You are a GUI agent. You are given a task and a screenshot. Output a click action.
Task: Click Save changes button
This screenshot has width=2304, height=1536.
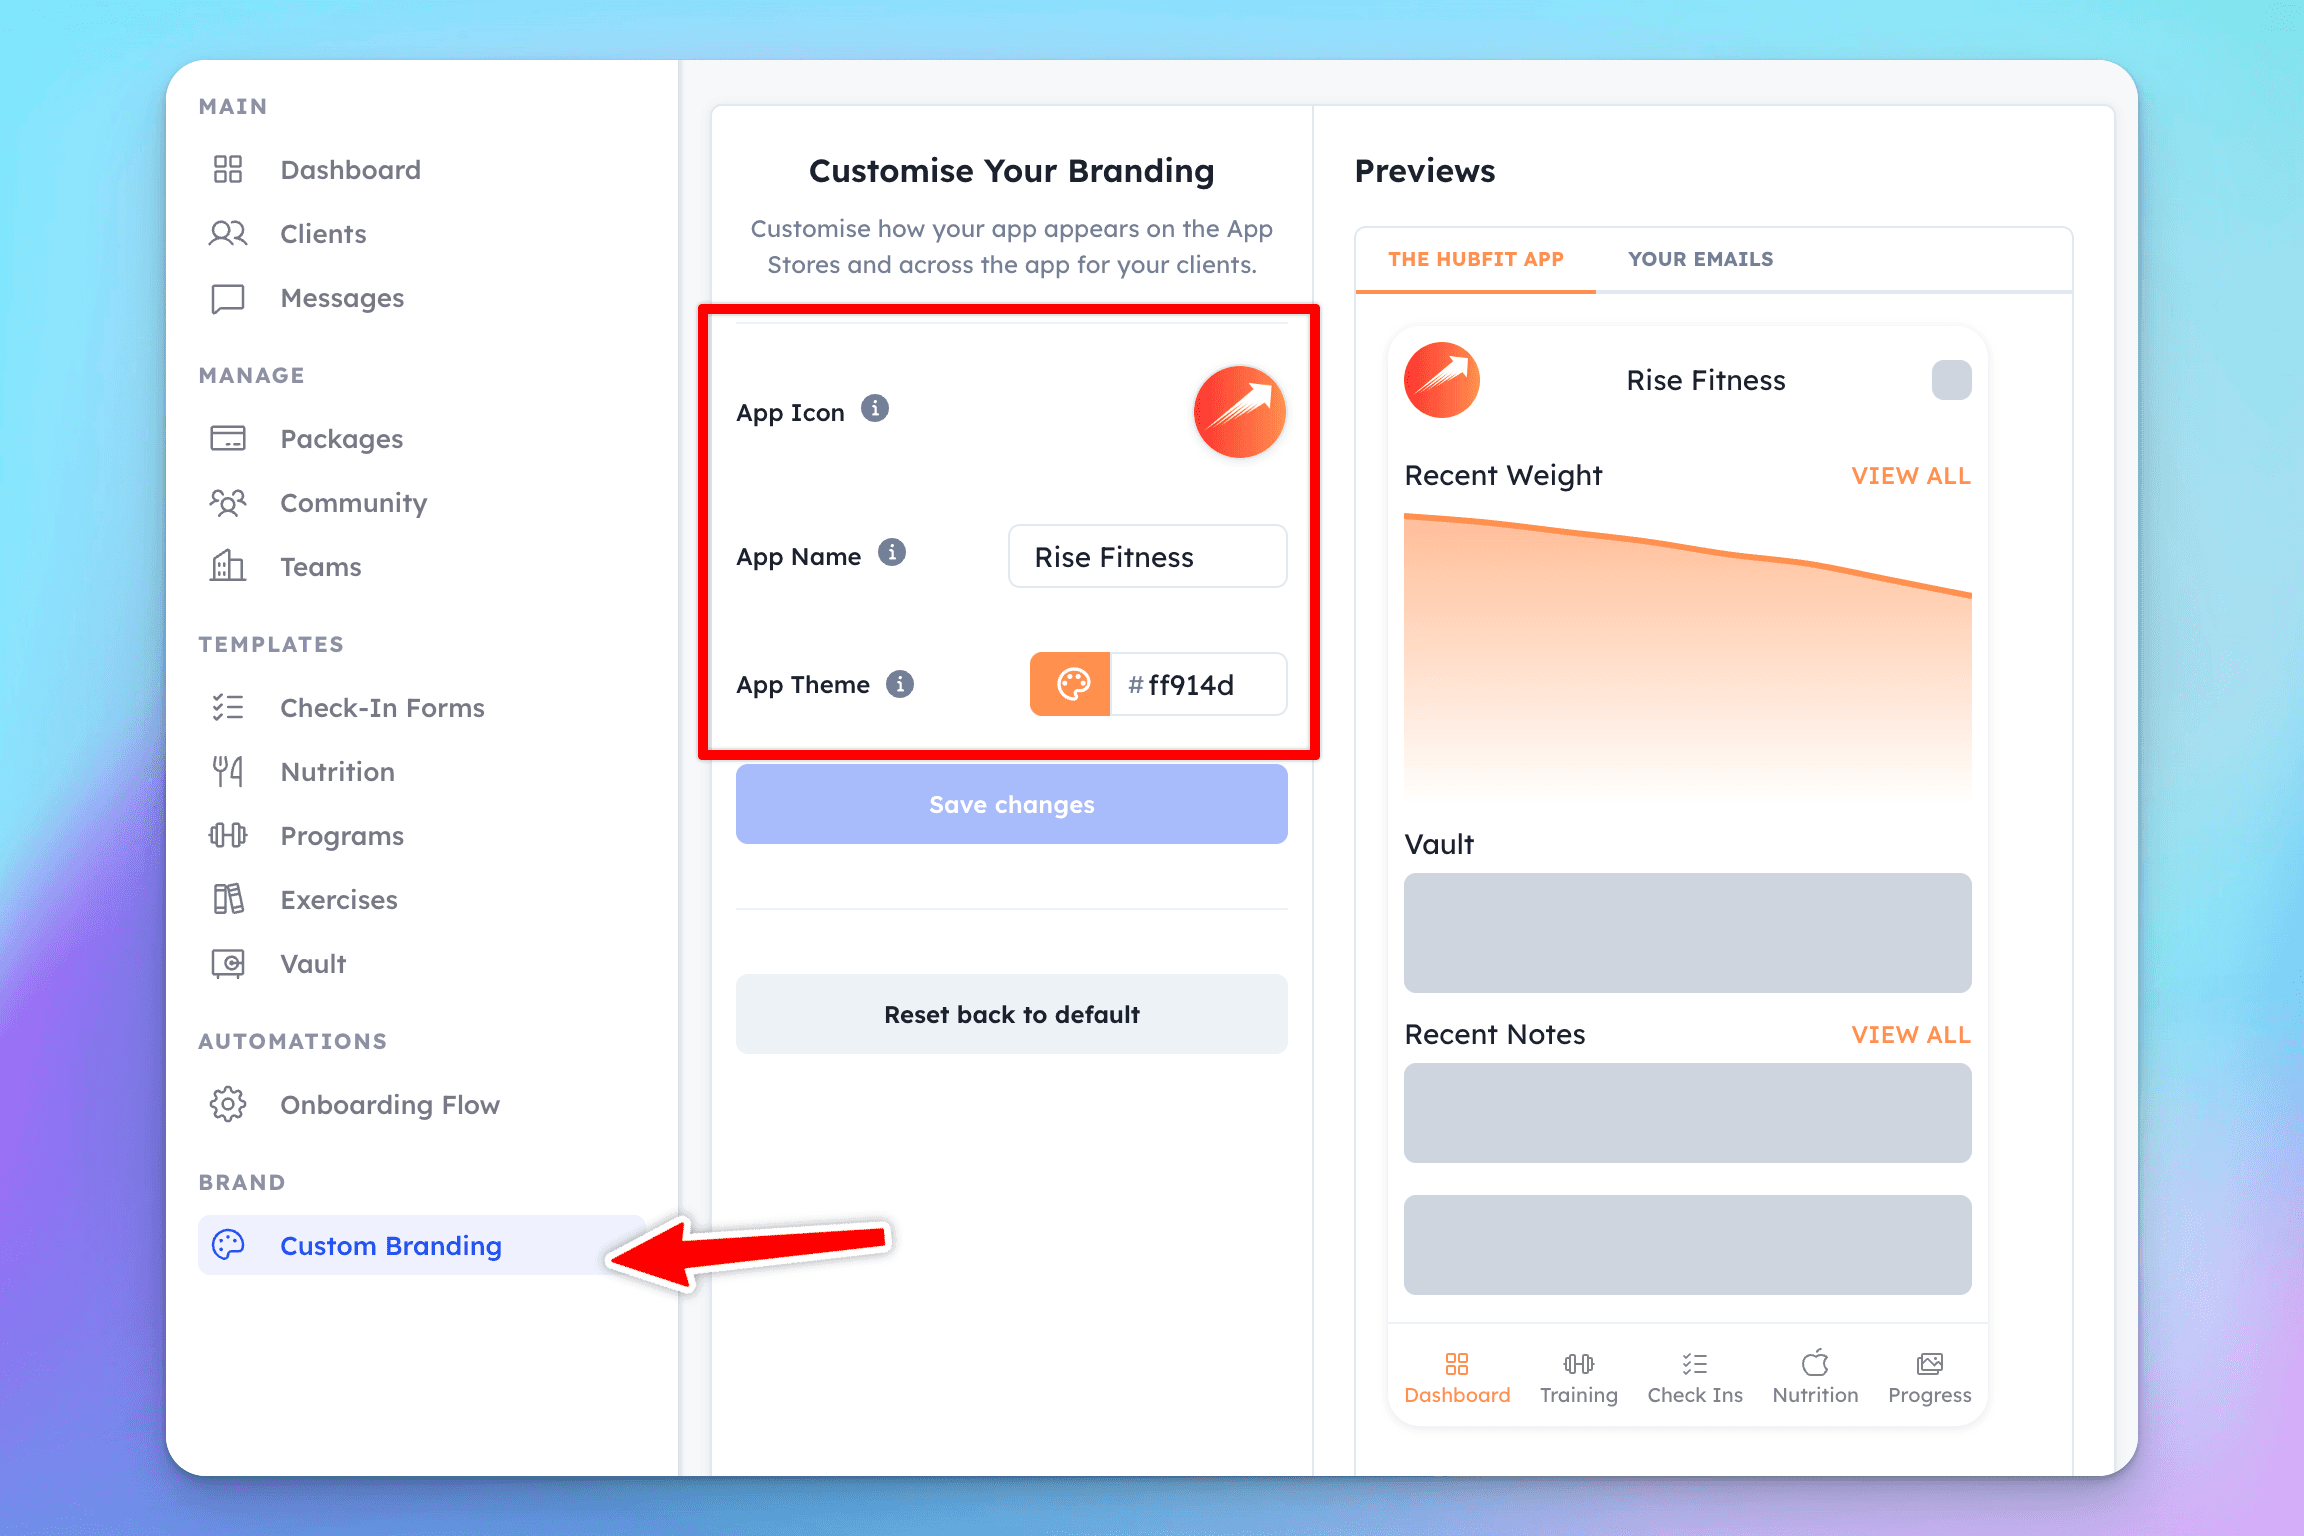coord(1011,802)
